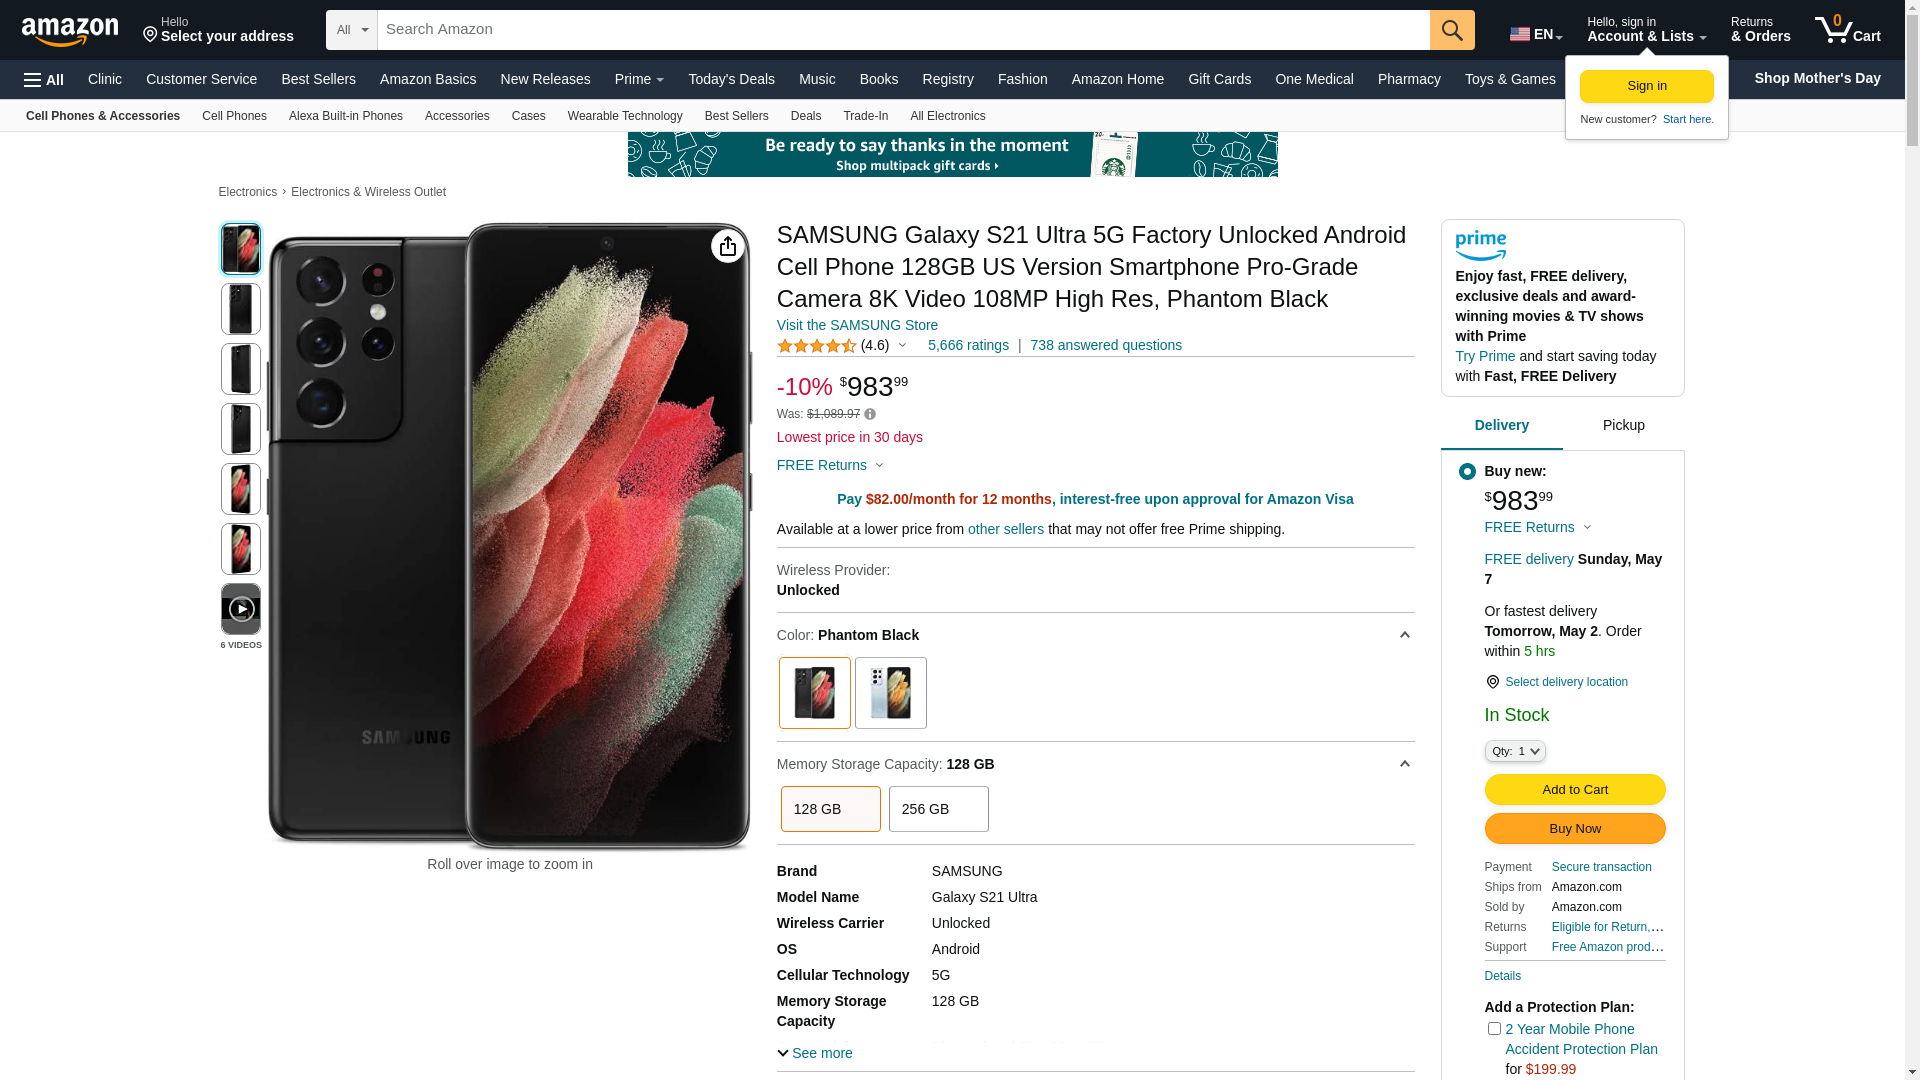Open the All hamburger menu
The width and height of the screenshot is (1920, 1080).
(x=44, y=80)
